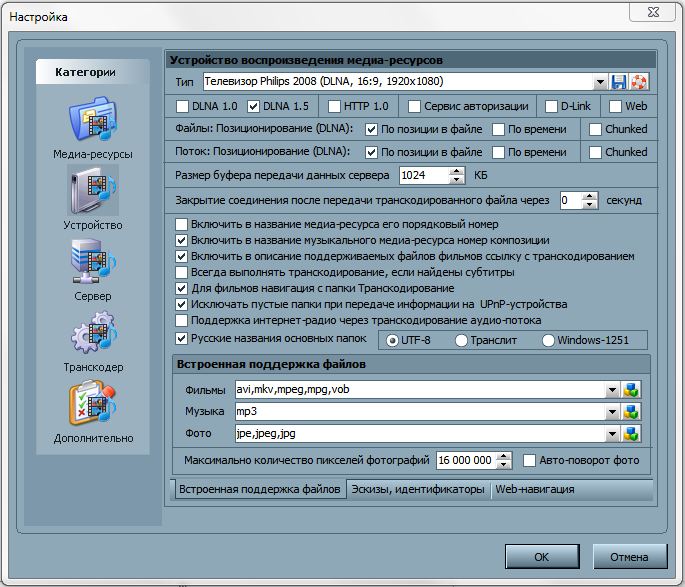Select the Устройство category icon
Screen dimensions: 685x587
(x=93, y=191)
